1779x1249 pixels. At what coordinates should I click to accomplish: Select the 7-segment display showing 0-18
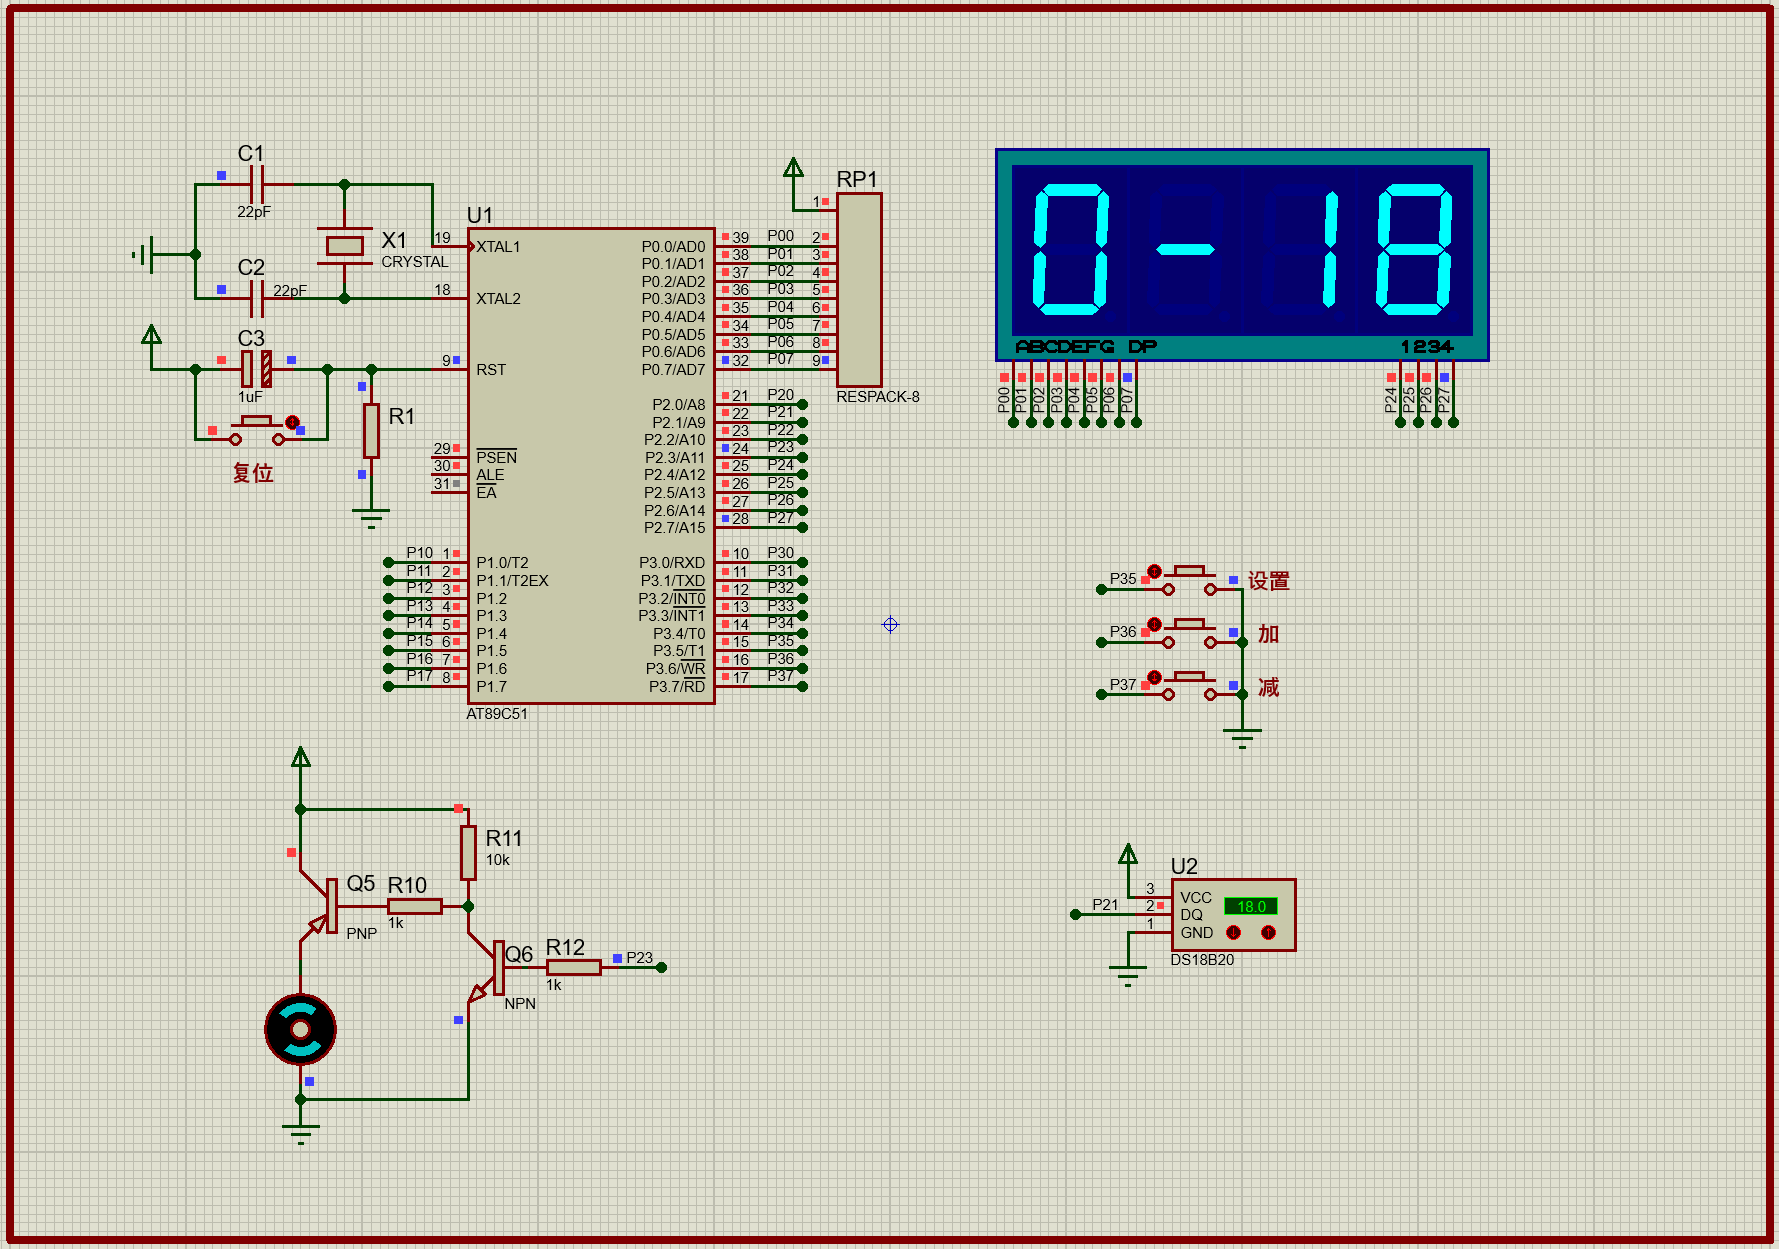[x=1242, y=255]
